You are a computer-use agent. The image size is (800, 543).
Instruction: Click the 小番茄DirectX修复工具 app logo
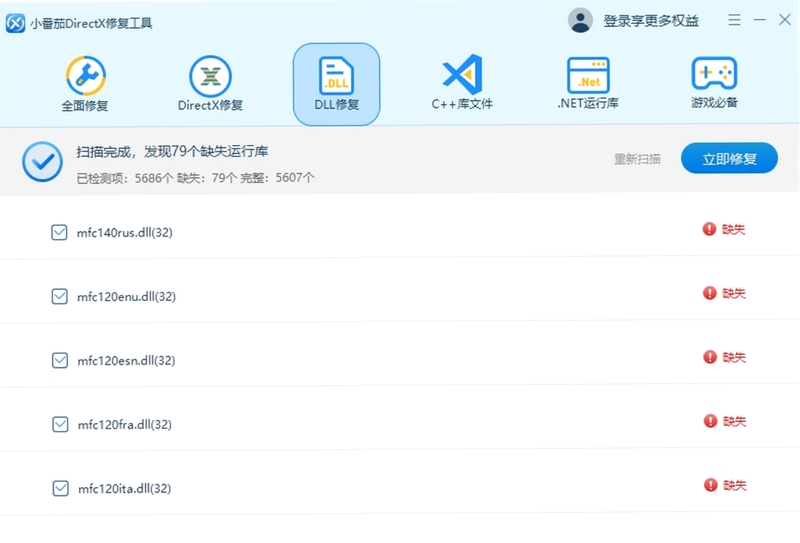pos(15,23)
